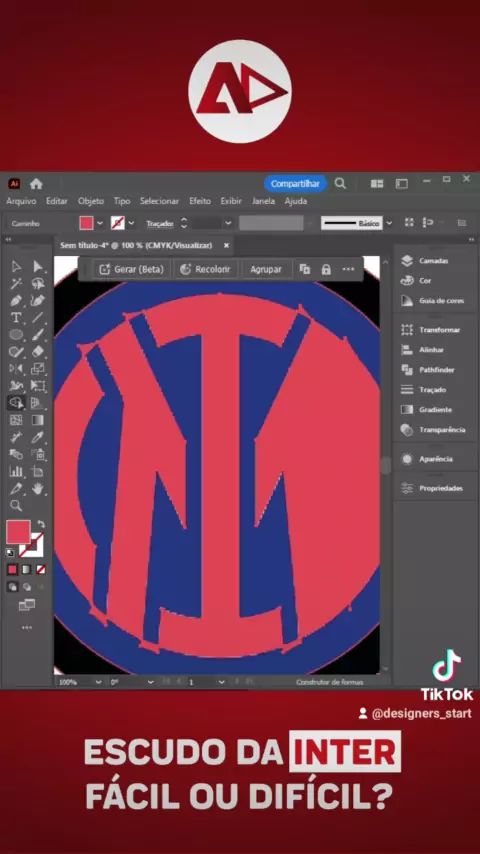Click the Illustrator home icon
The height and width of the screenshot is (854, 480).
coord(36,184)
